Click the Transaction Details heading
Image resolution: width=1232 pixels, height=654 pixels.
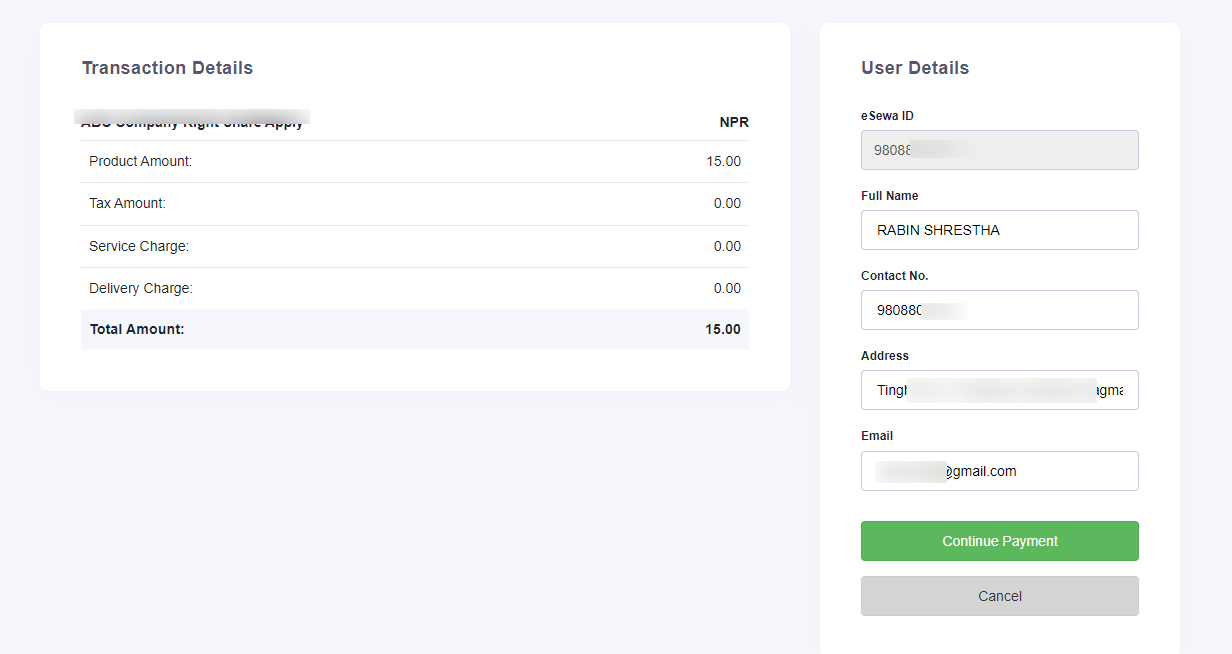167,67
